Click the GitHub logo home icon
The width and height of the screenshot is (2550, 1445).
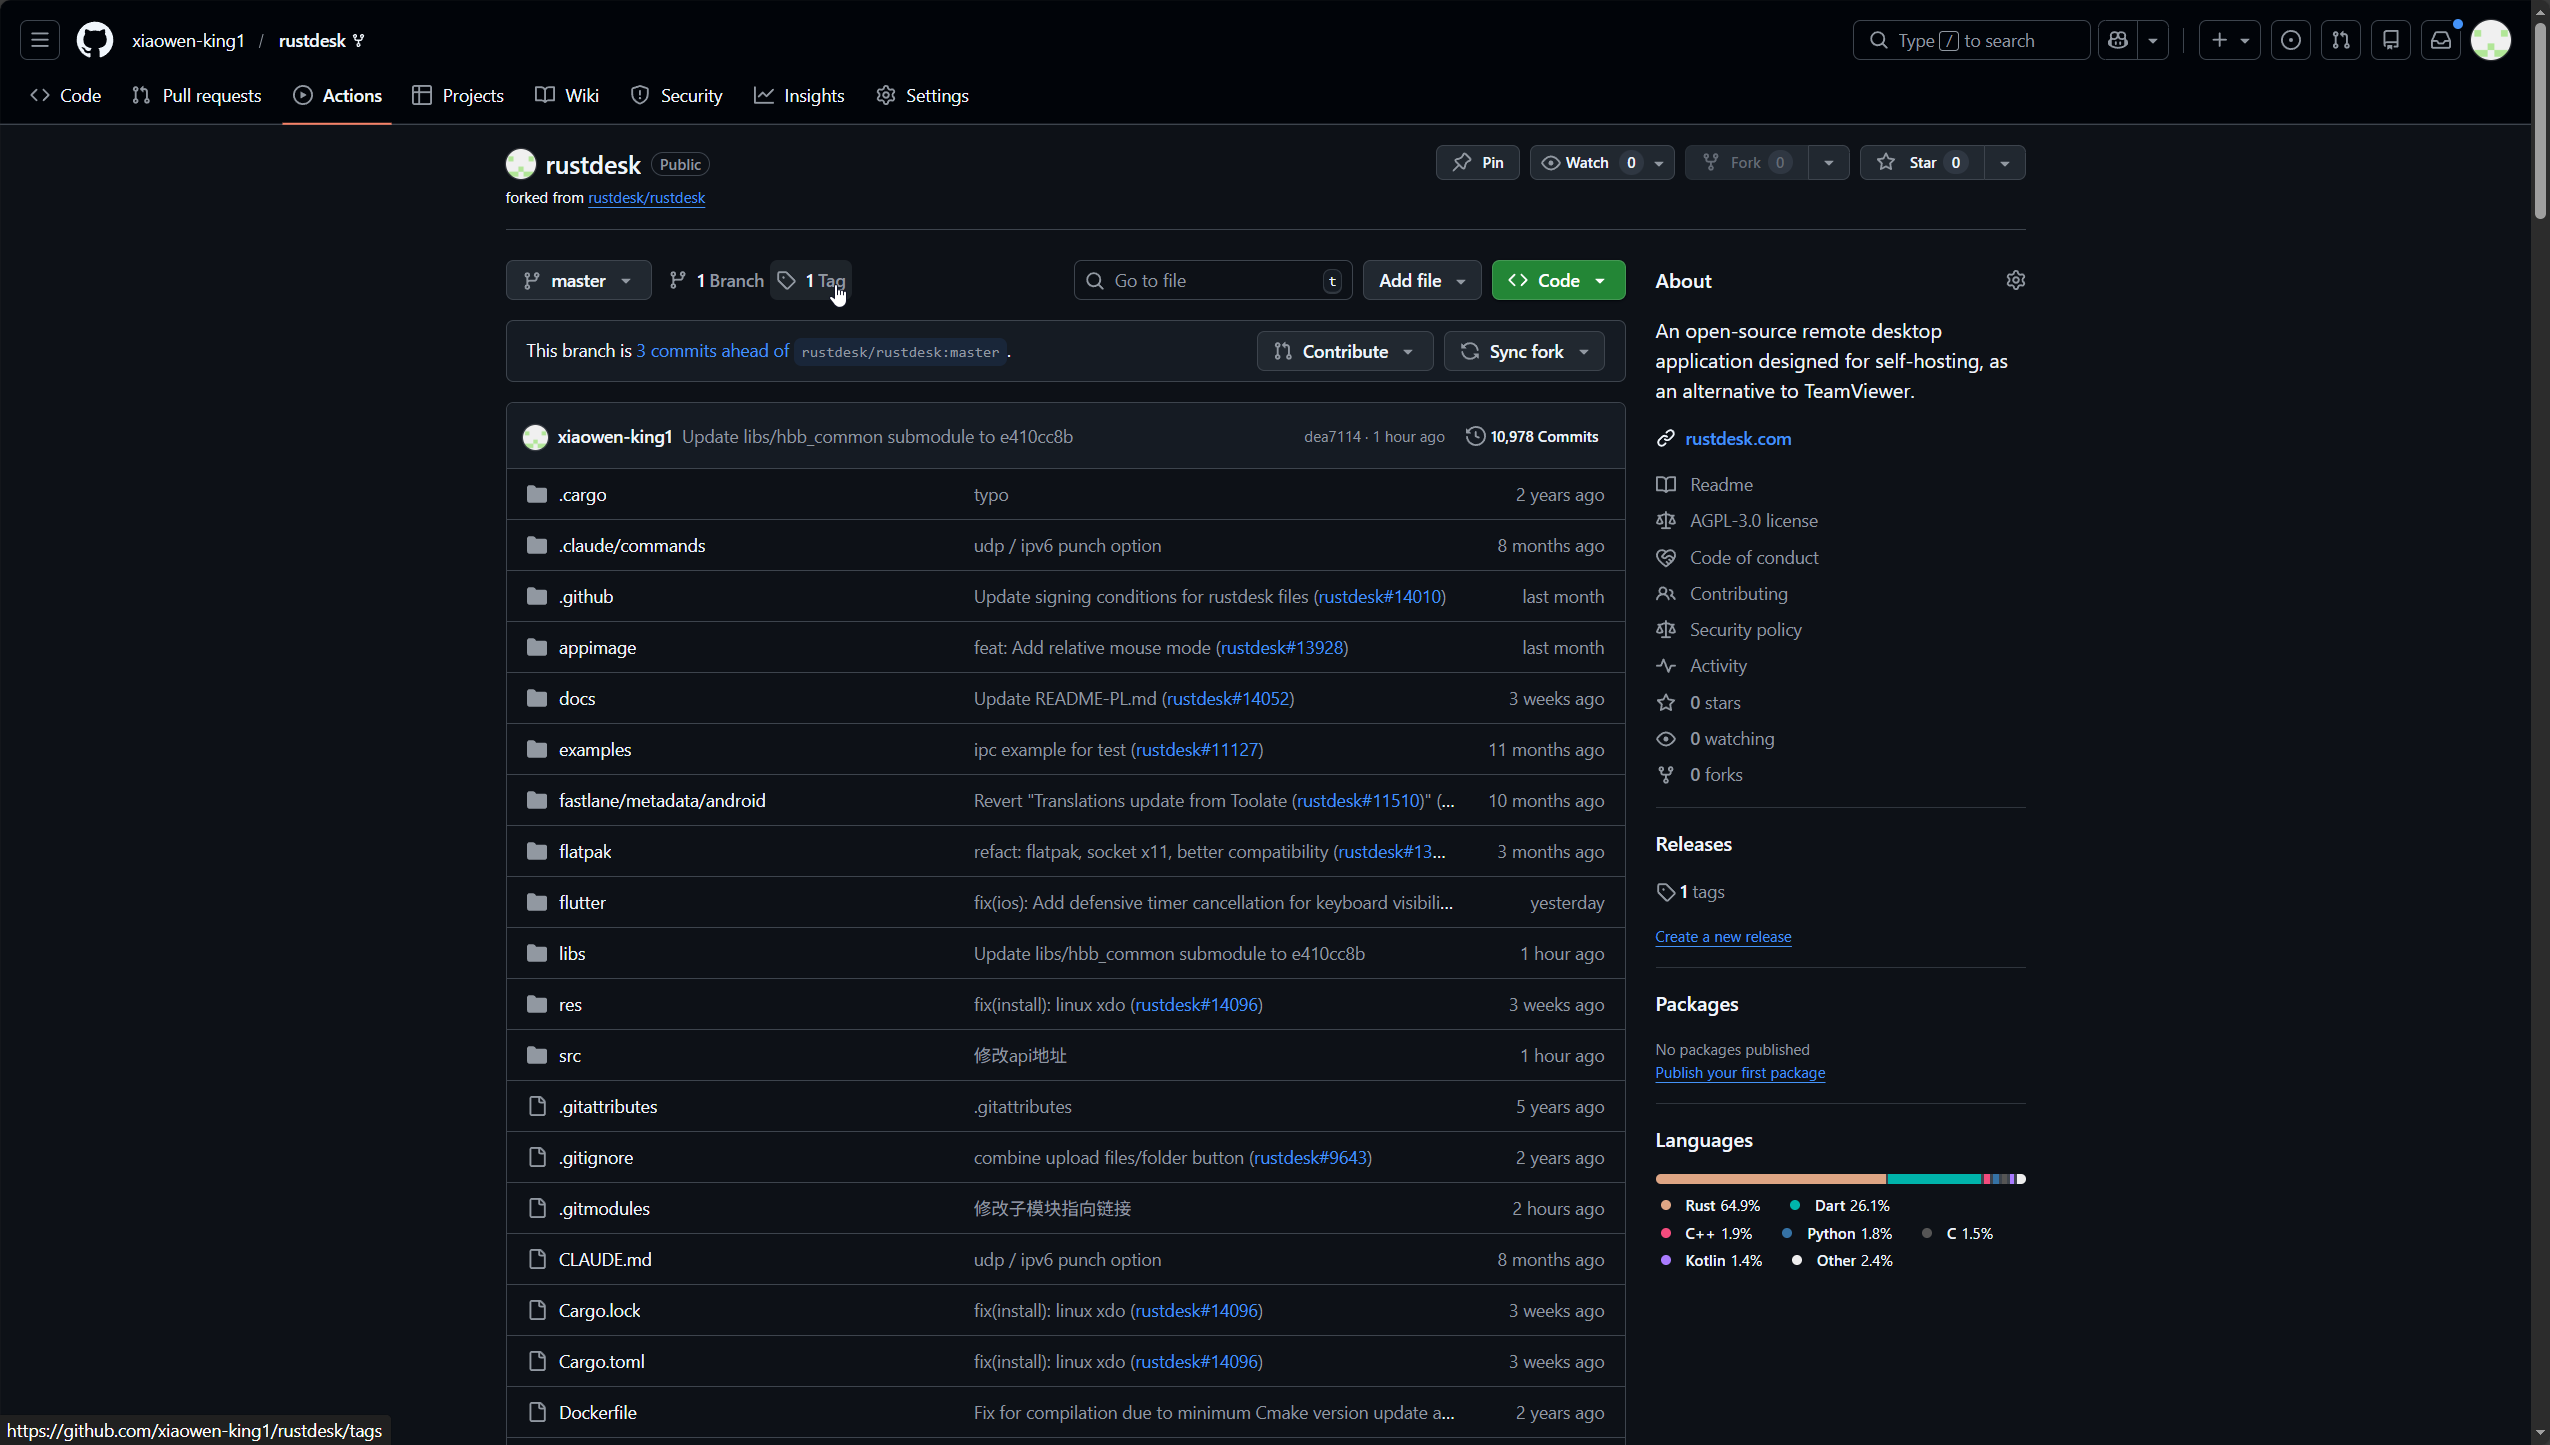coord(95,40)
